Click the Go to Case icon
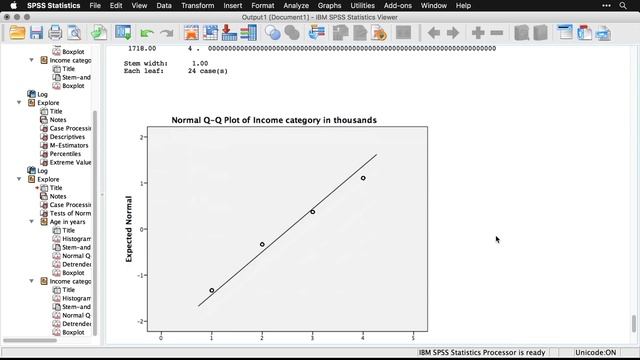 click(x=211, y=33)
